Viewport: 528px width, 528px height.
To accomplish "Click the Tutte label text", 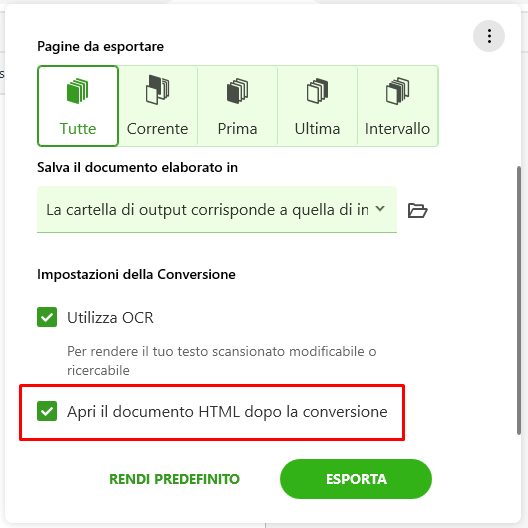I will tap(78, 129).
